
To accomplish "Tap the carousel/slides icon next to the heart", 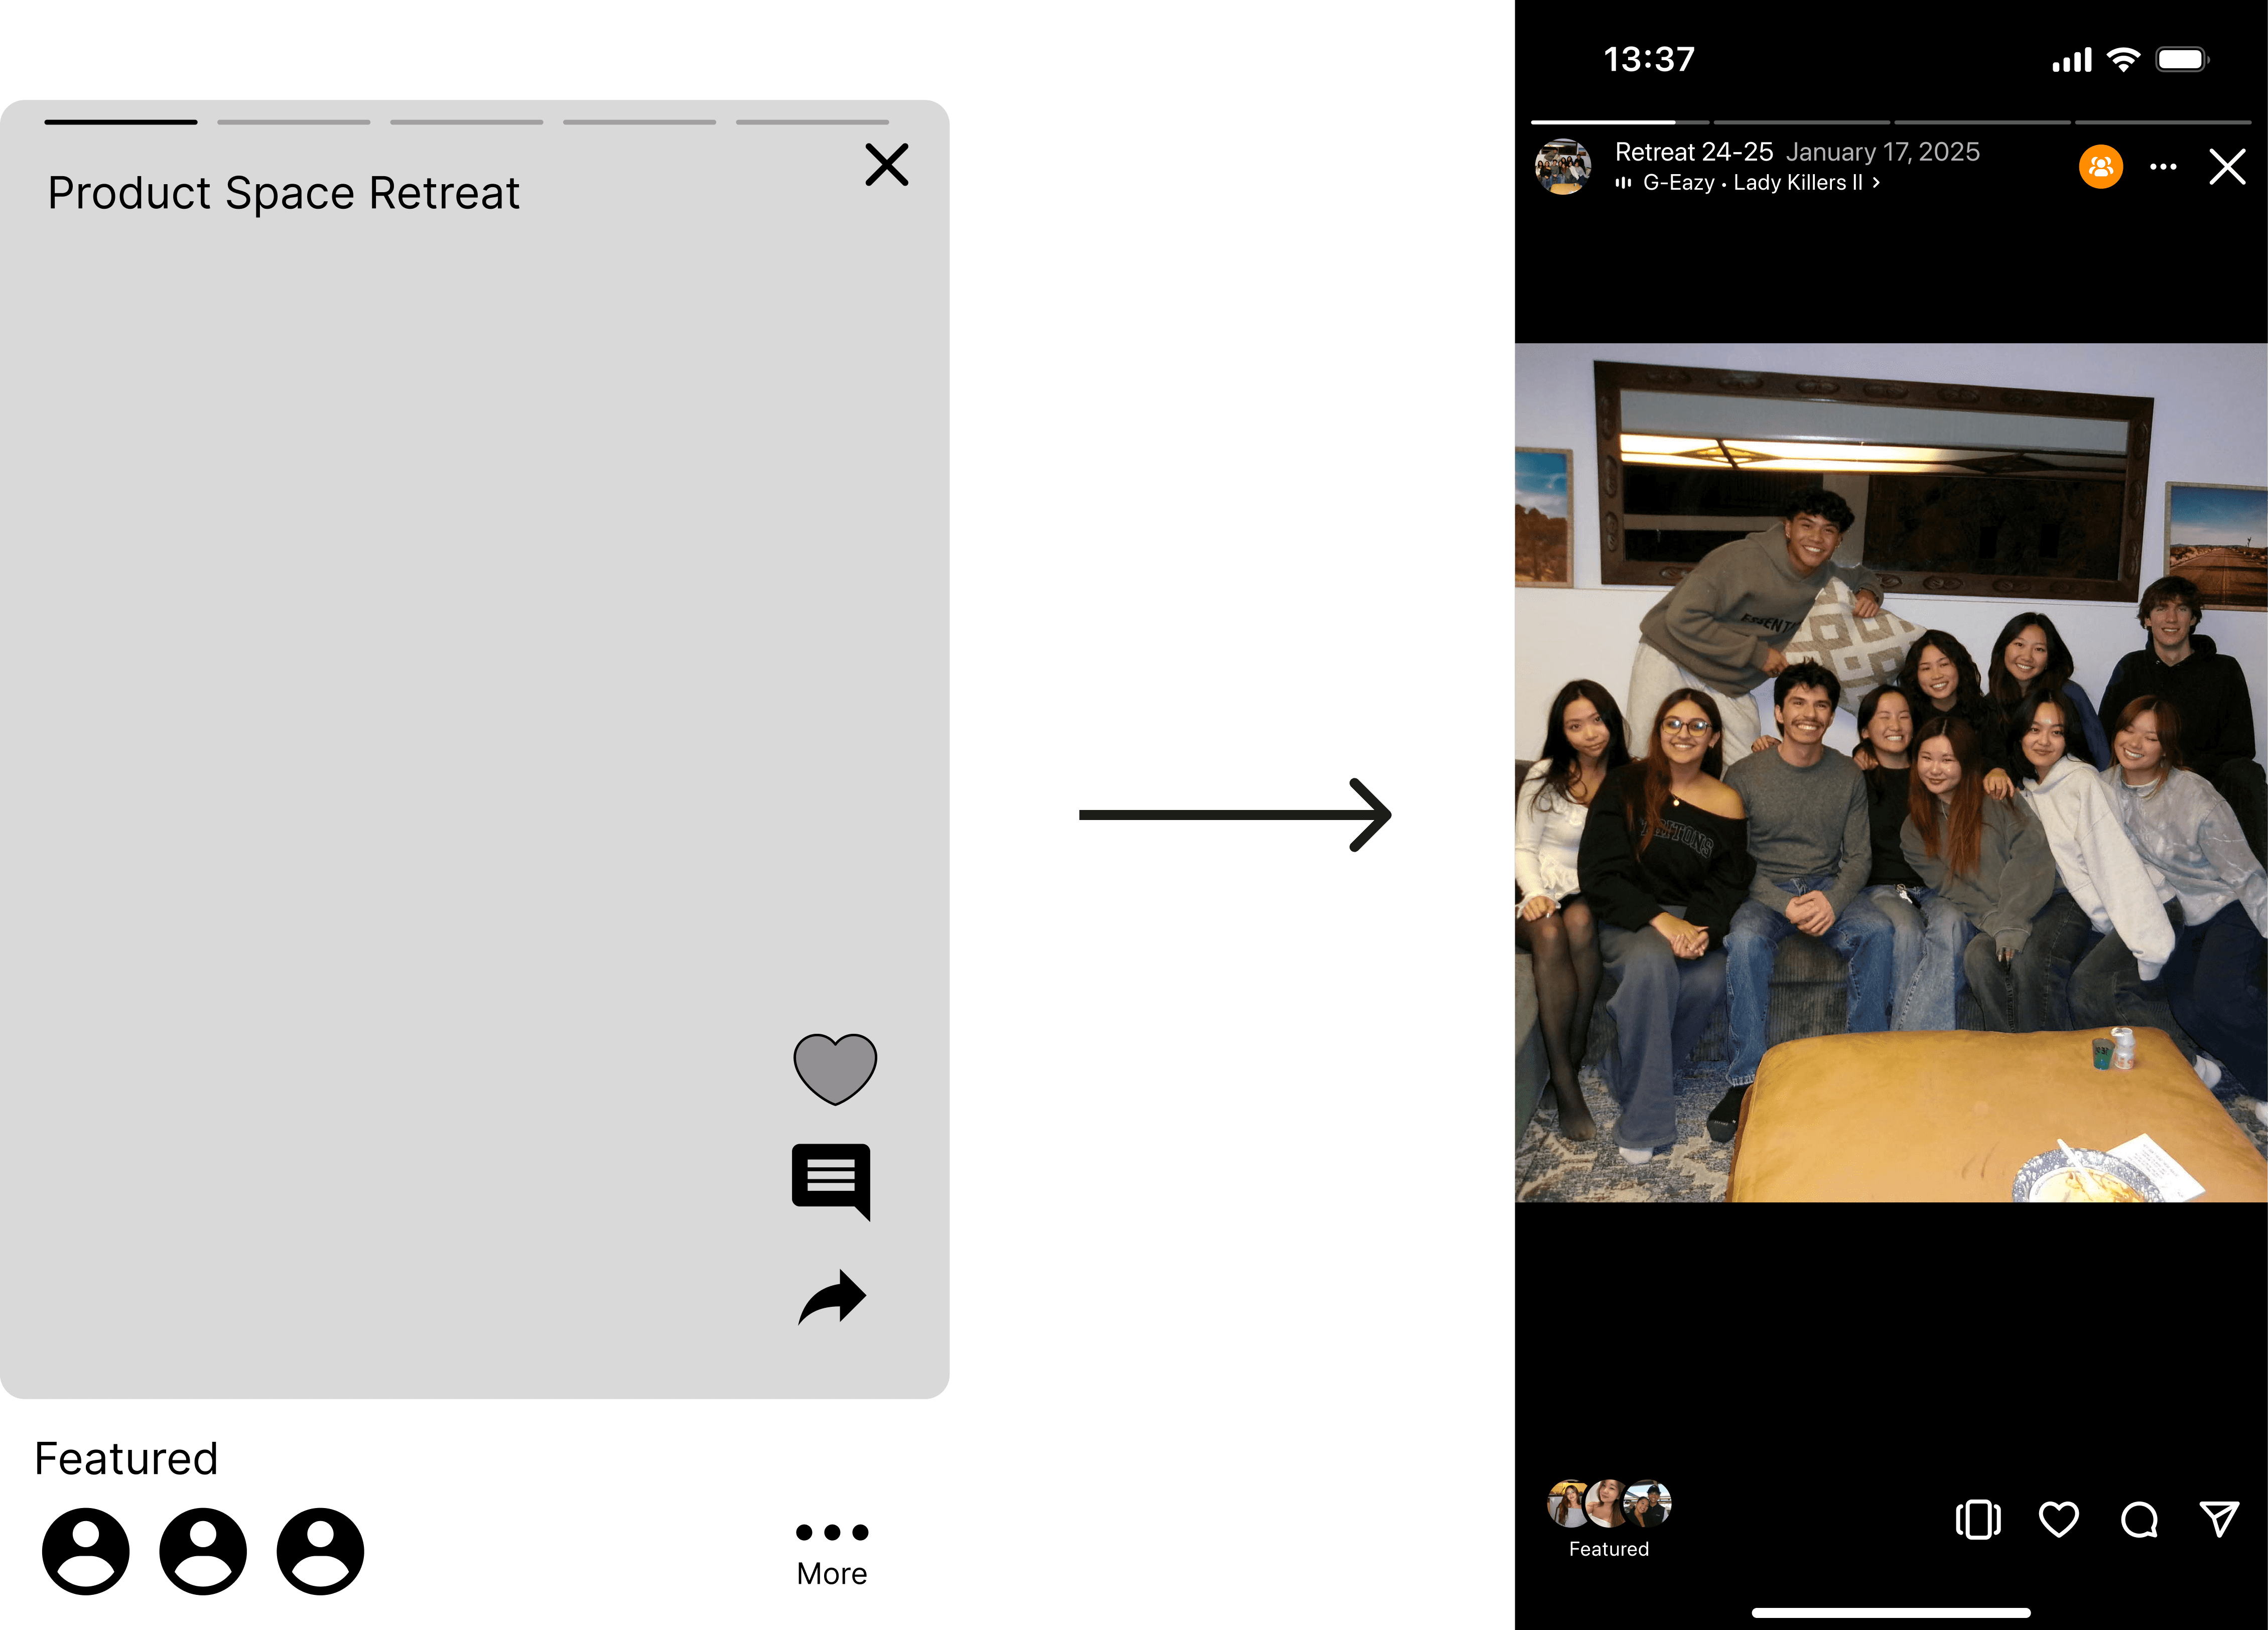I will point(1977,1519).
